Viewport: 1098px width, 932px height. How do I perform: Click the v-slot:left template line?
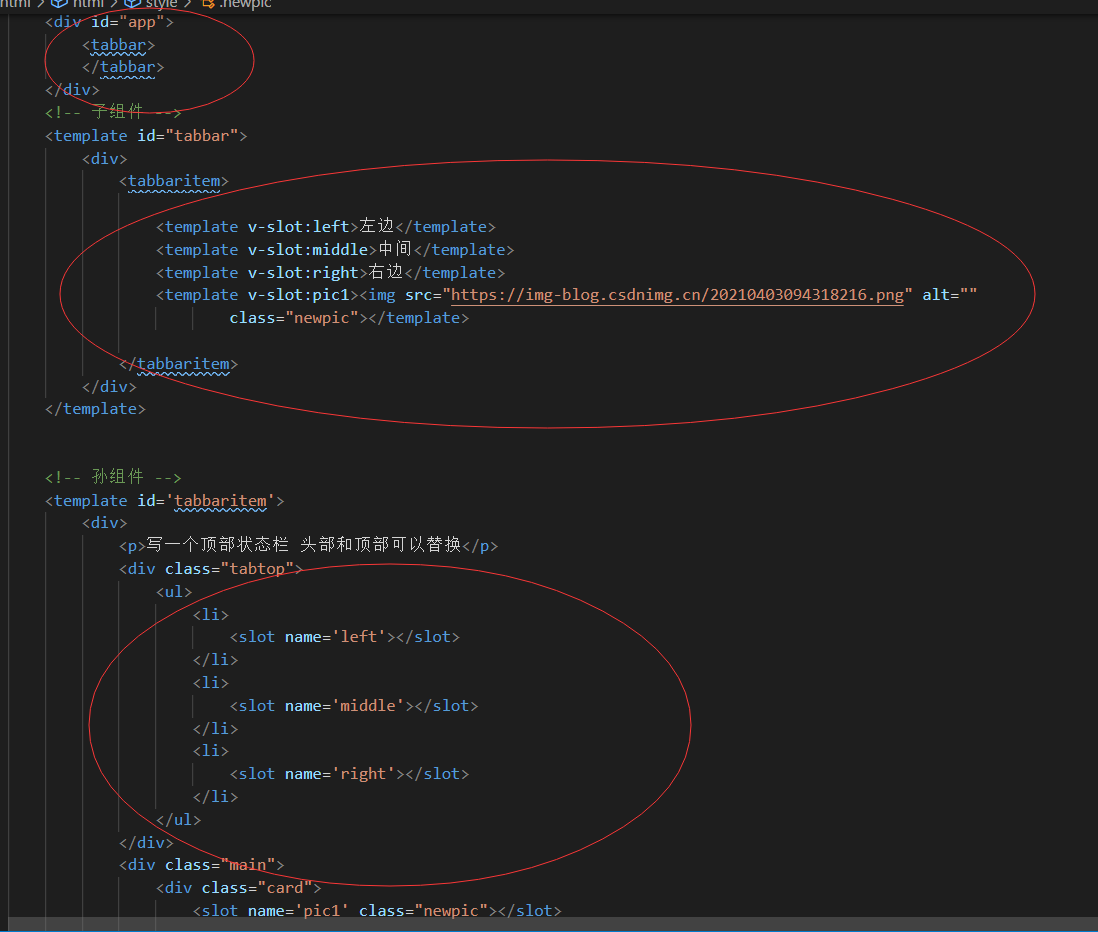tap(326, 227)
